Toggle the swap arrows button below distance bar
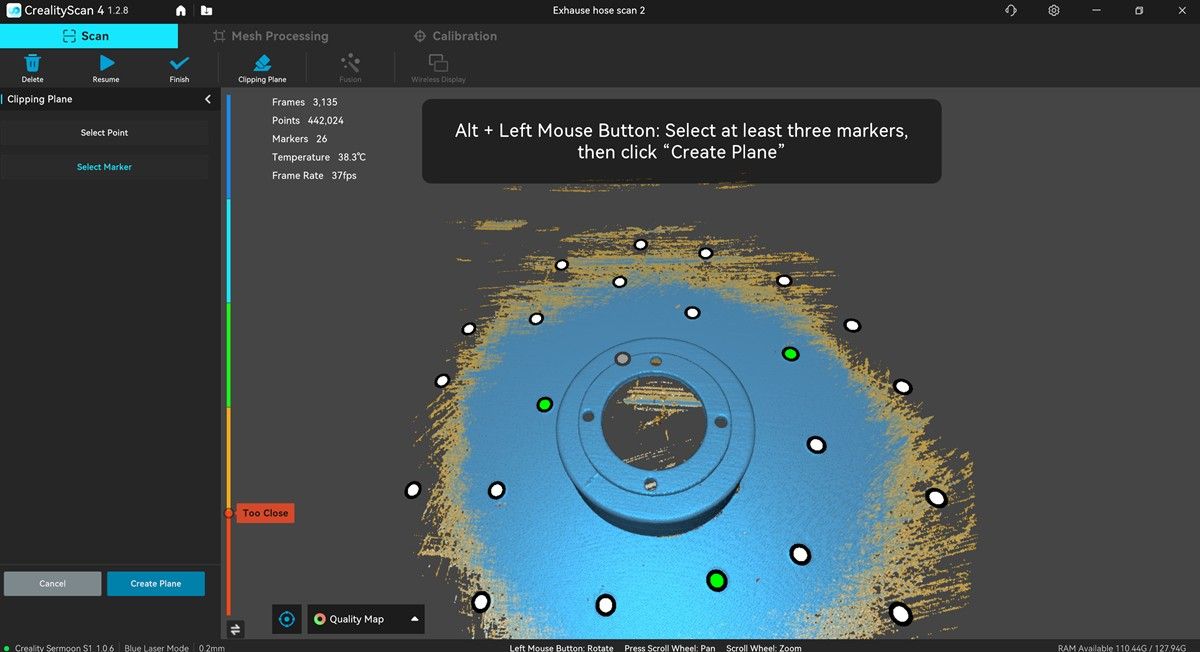The width and height of the screenshot is (1200, 652). click(235, 629)
